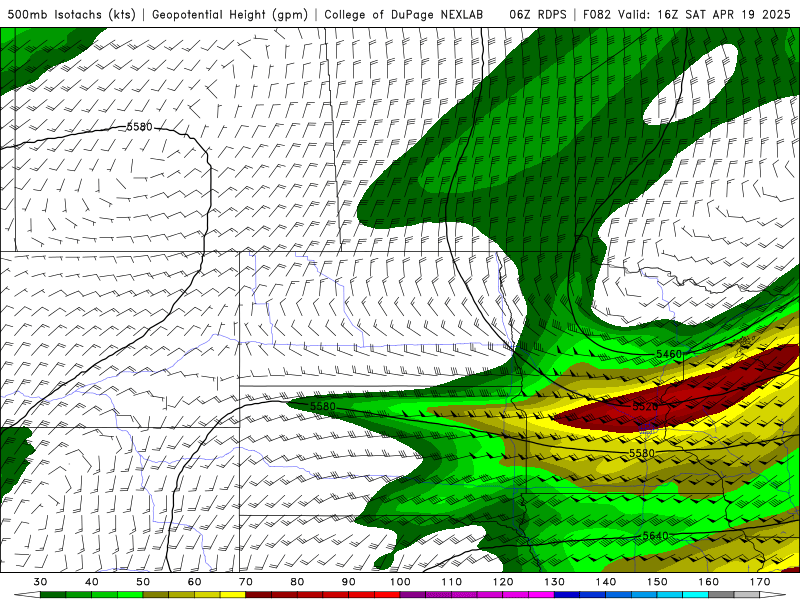The height and width of the screenshot is (600, 800).
Task: Click the 5520 height contour label
Action: 645,406
